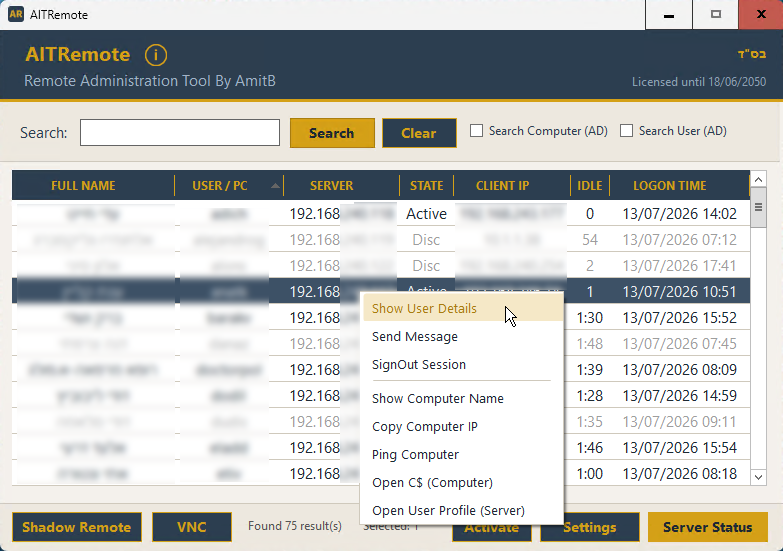Click the vertical scrollbar thumb
The image size is (783, 551).
click(759, 207)
